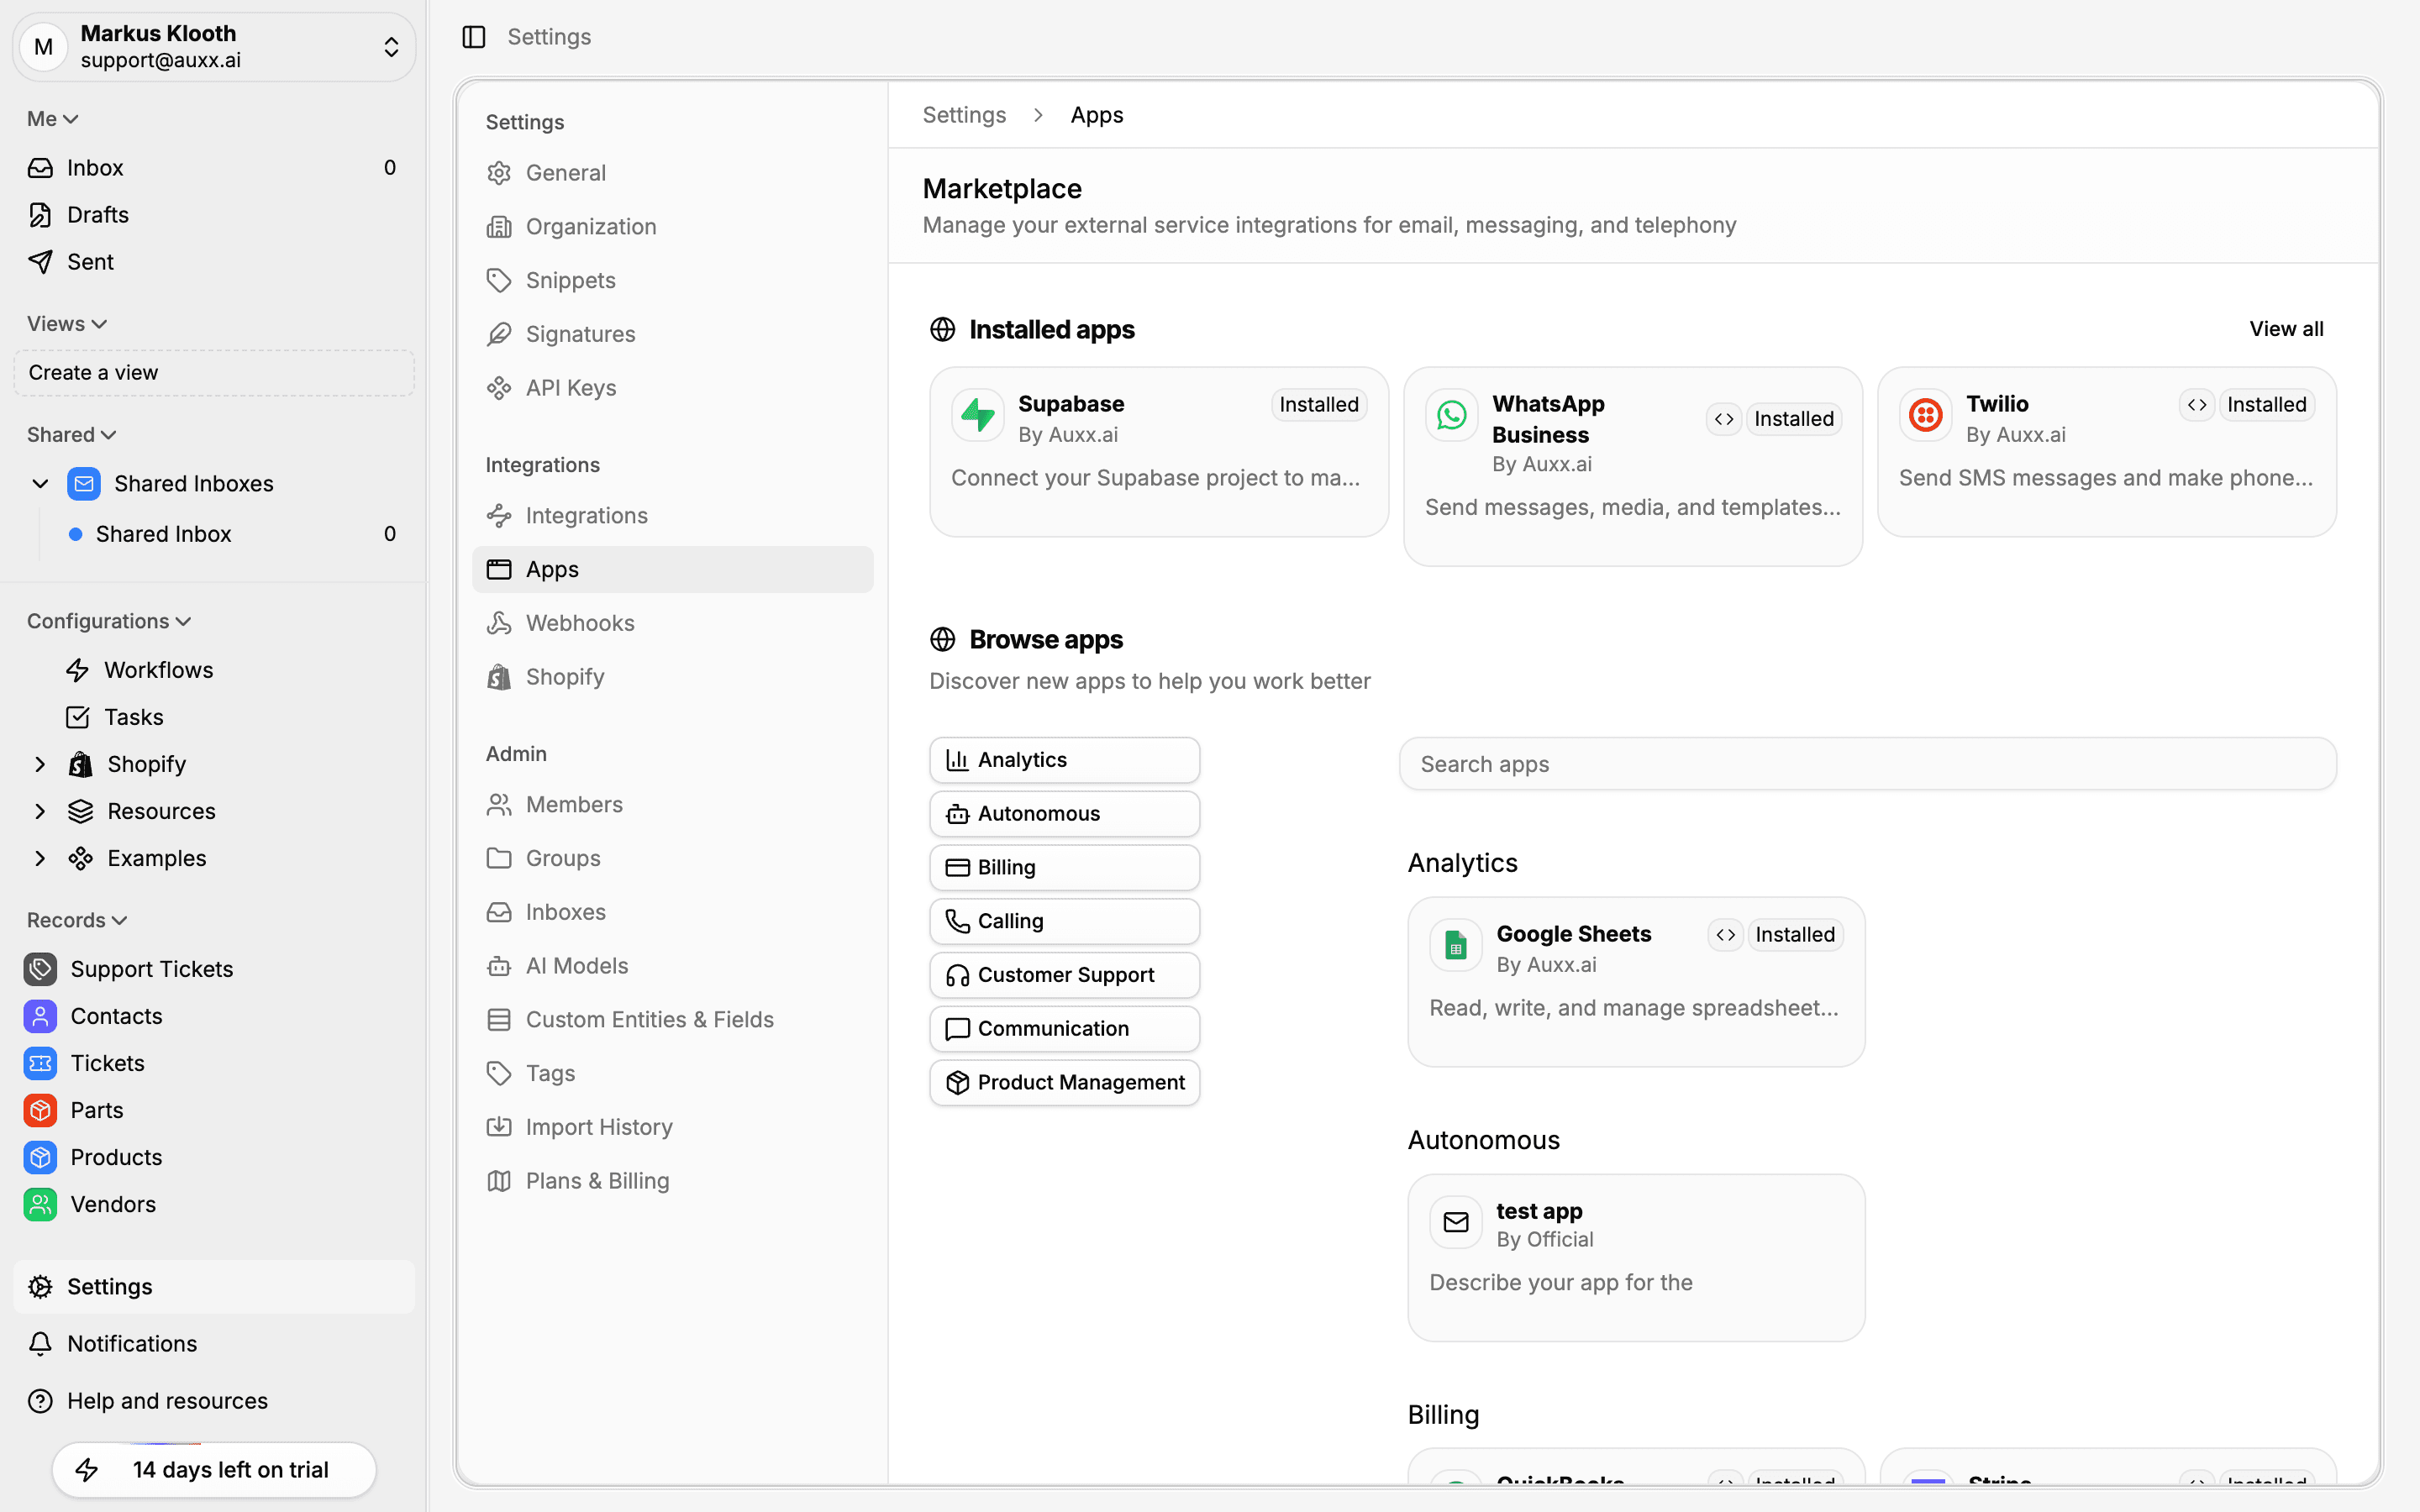Click the Supabase app logo
2420x1512 pixels.
click(x=978, y=415)
